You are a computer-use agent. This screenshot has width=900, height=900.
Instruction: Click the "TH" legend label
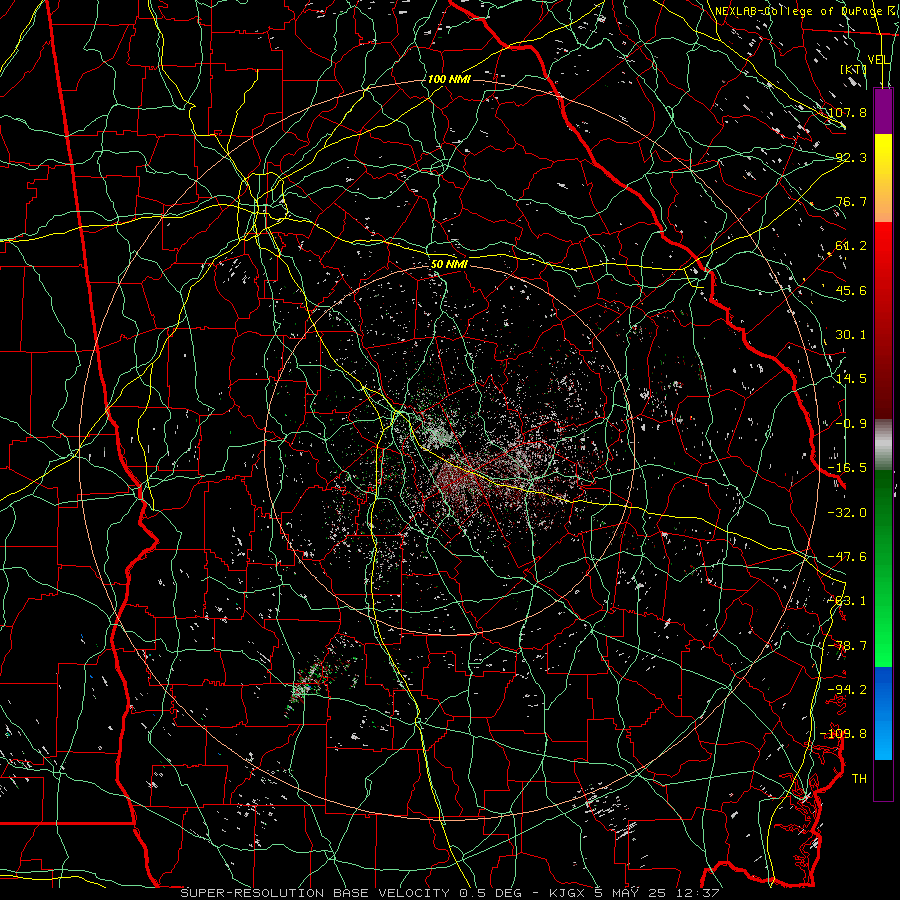click(859, 779)
